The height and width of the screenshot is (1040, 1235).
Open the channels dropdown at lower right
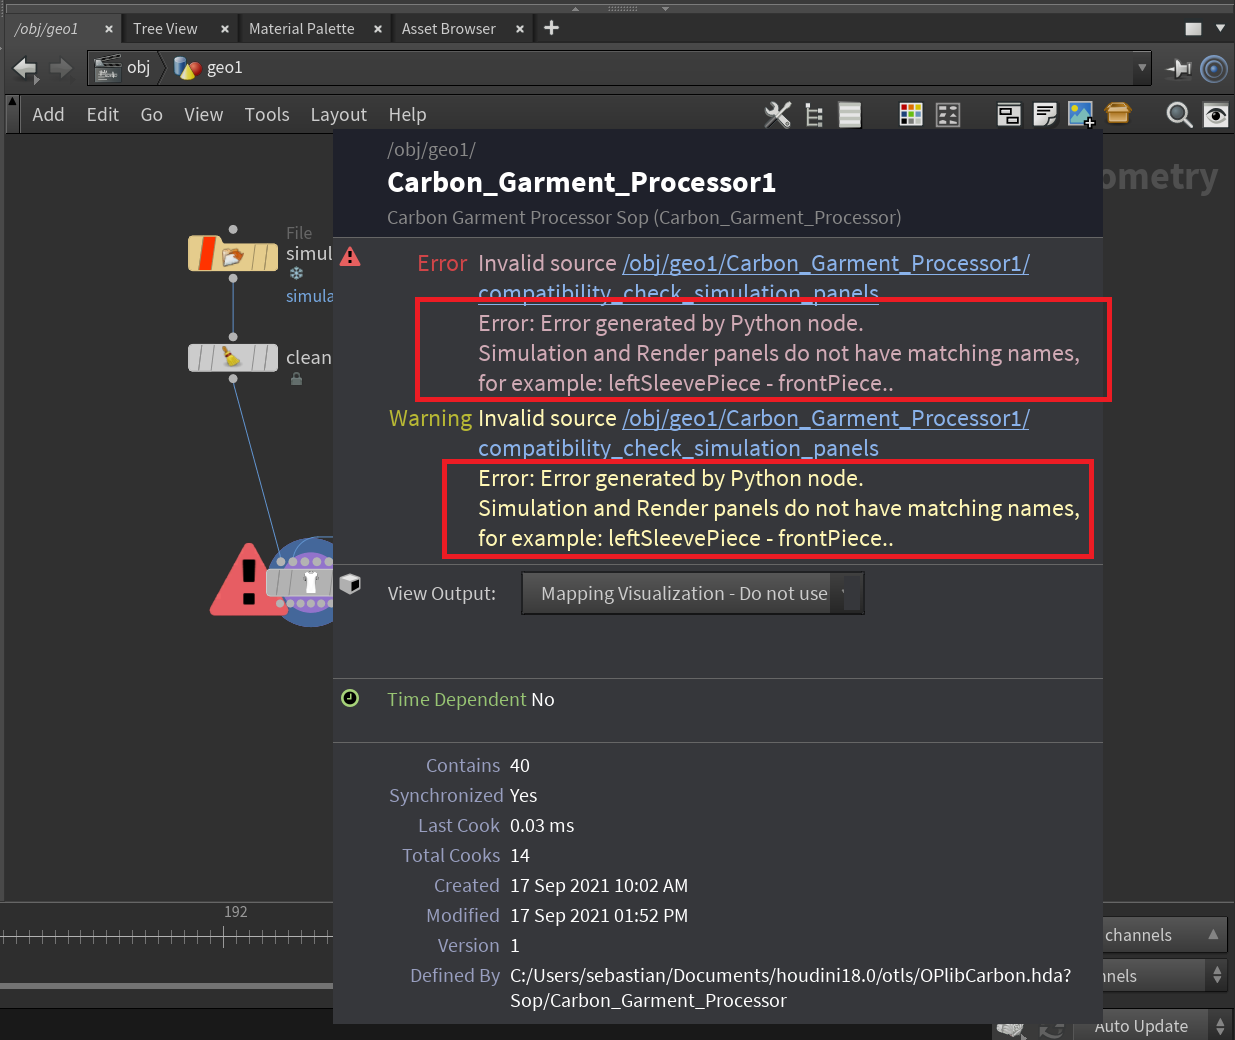coord(1165,935)
